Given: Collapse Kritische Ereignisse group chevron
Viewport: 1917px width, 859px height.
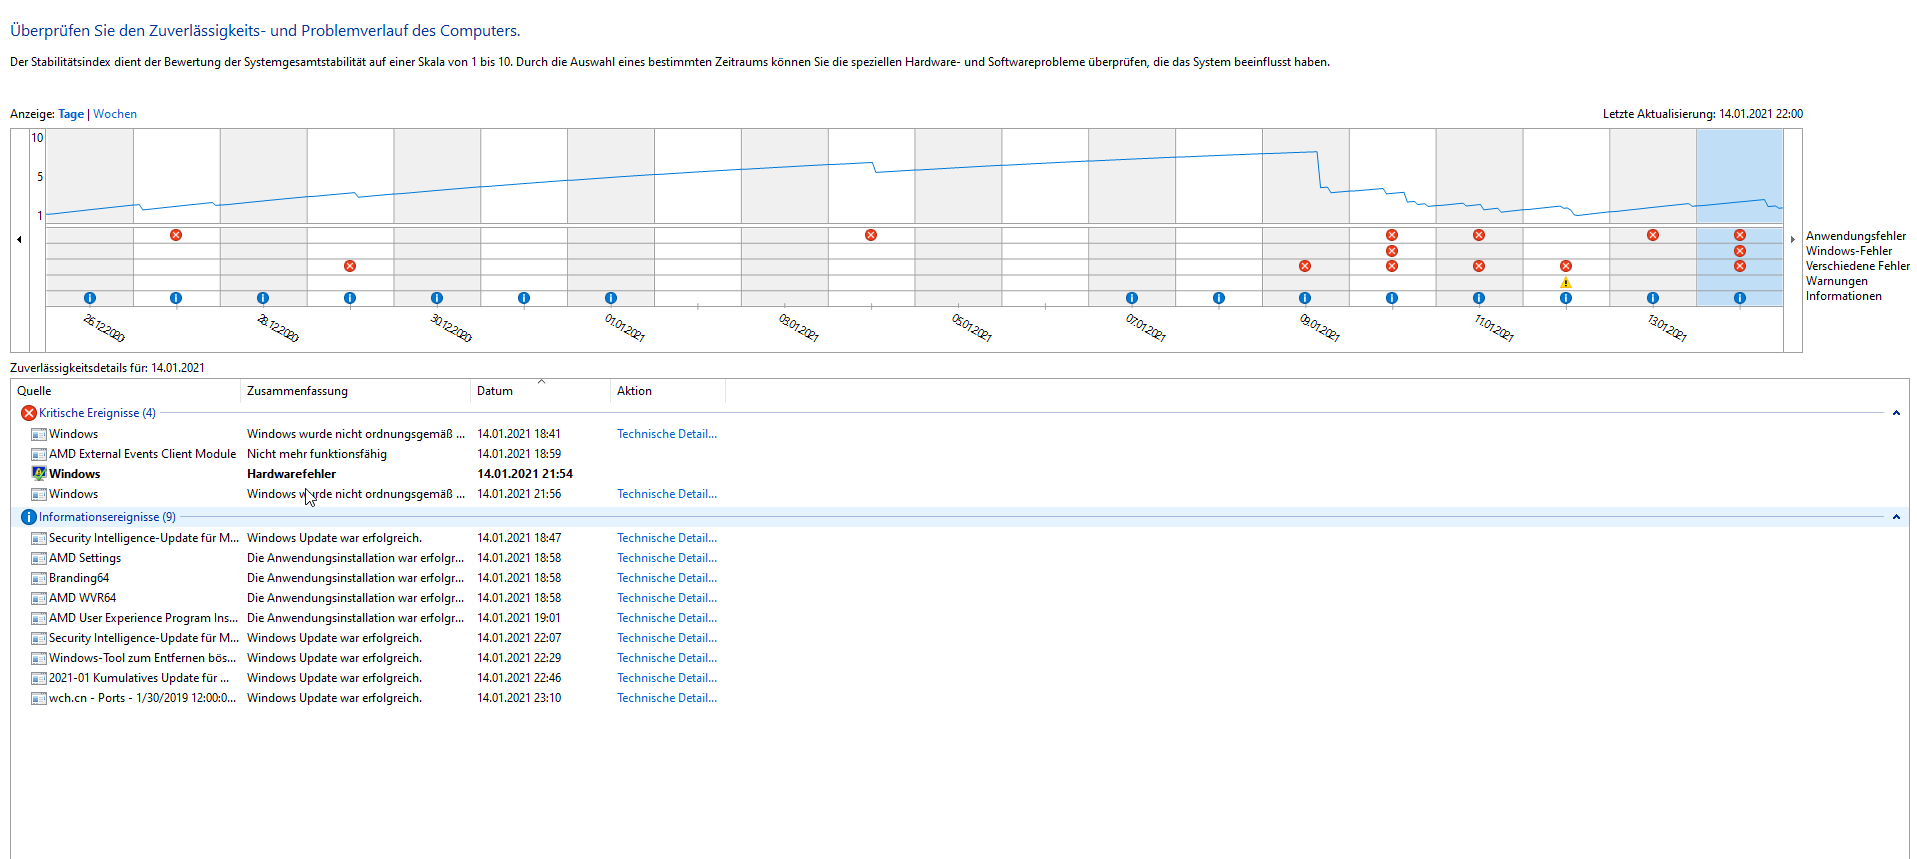Looking at the screenshot, I should point(1896,413).
